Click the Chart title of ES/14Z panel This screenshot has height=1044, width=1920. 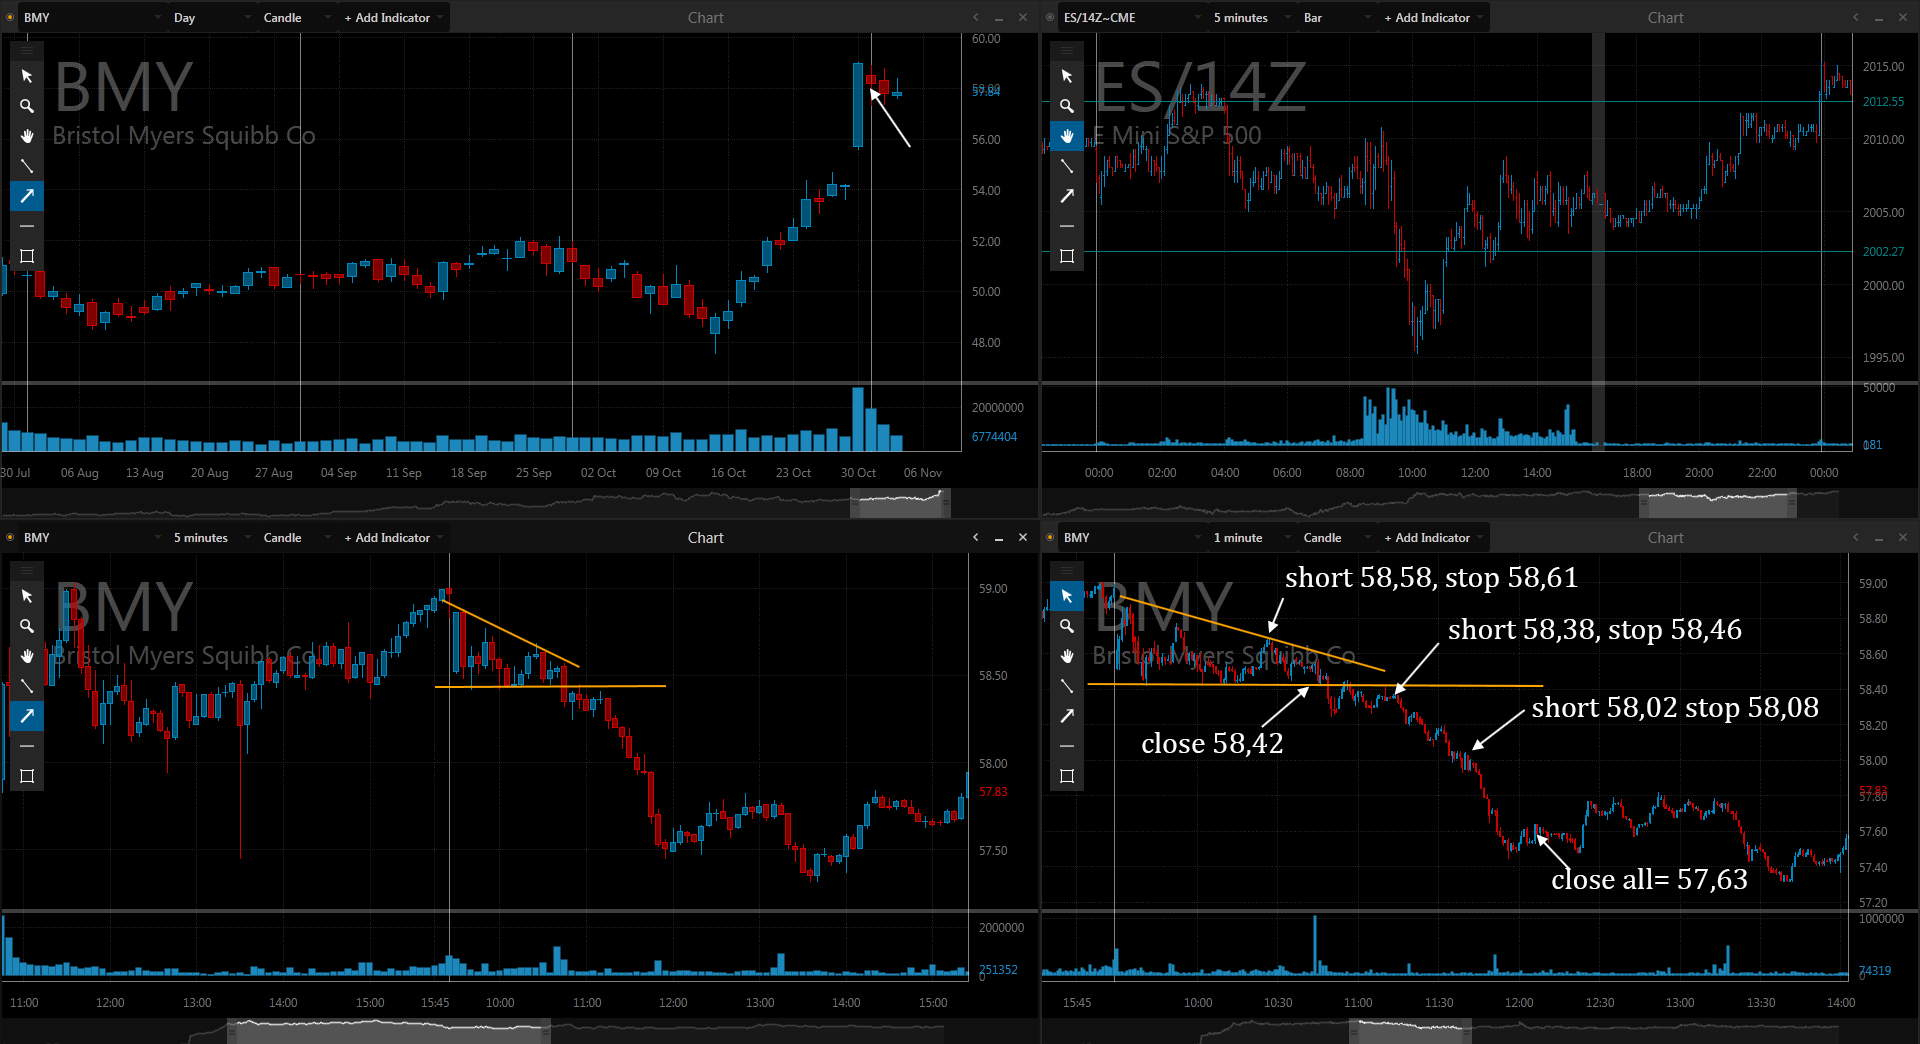(1666, 18)
